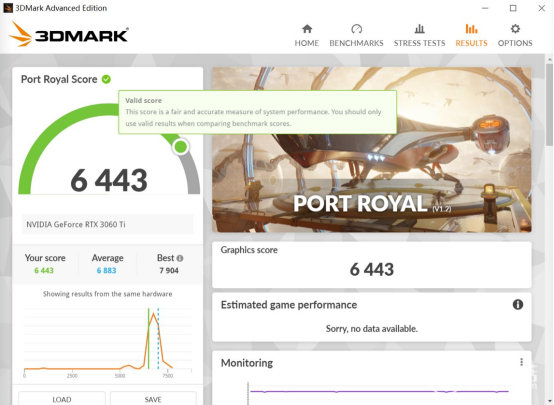Click the Port Royal Score heading
The image size is (554, 405).
(x=59, y=79)
